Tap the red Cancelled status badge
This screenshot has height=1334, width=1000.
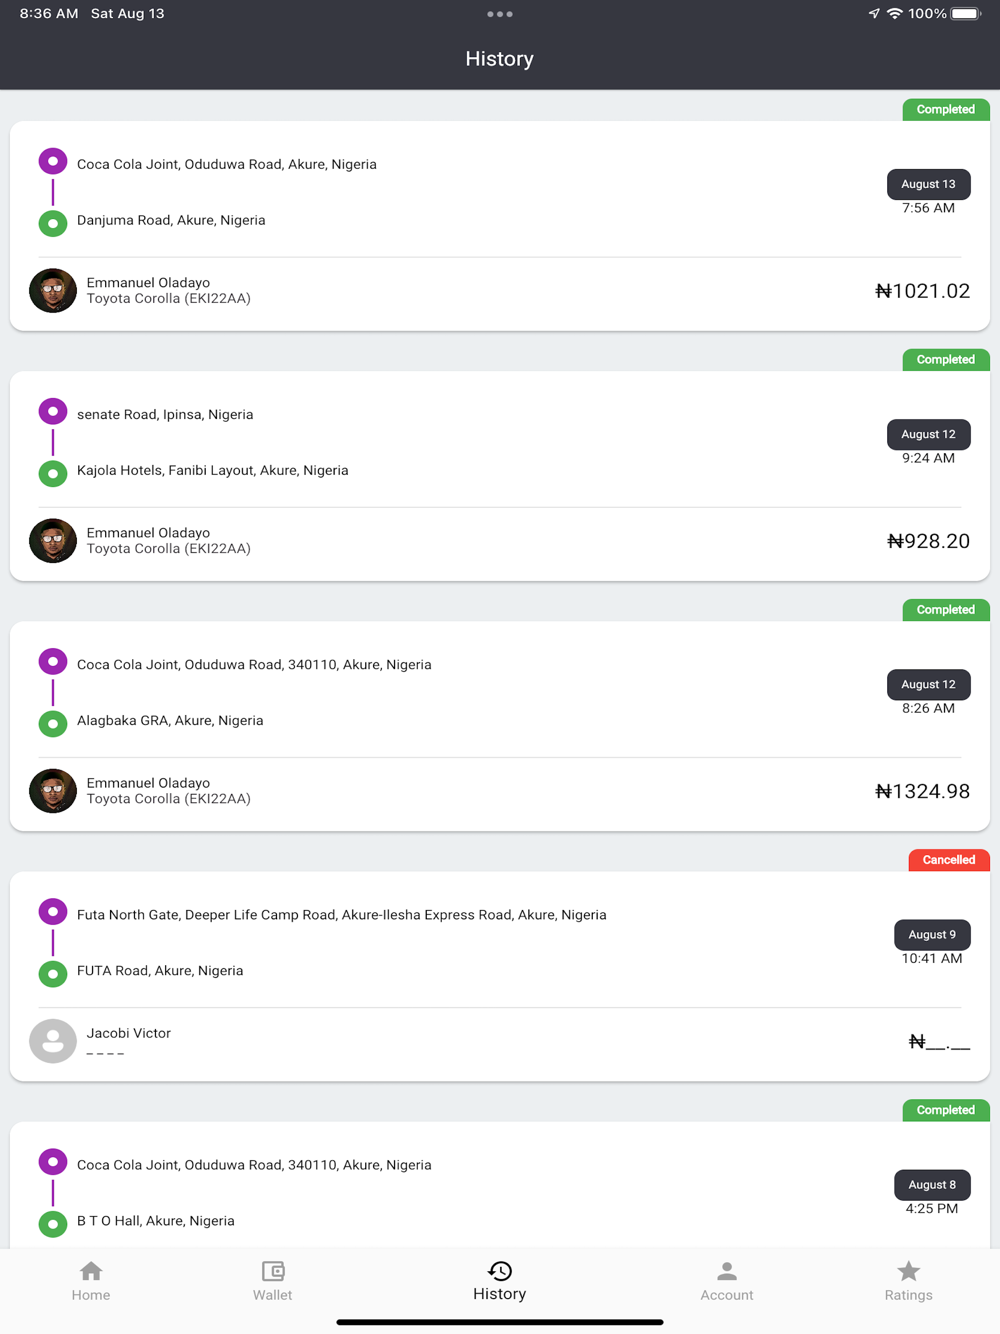coord(948,860)
